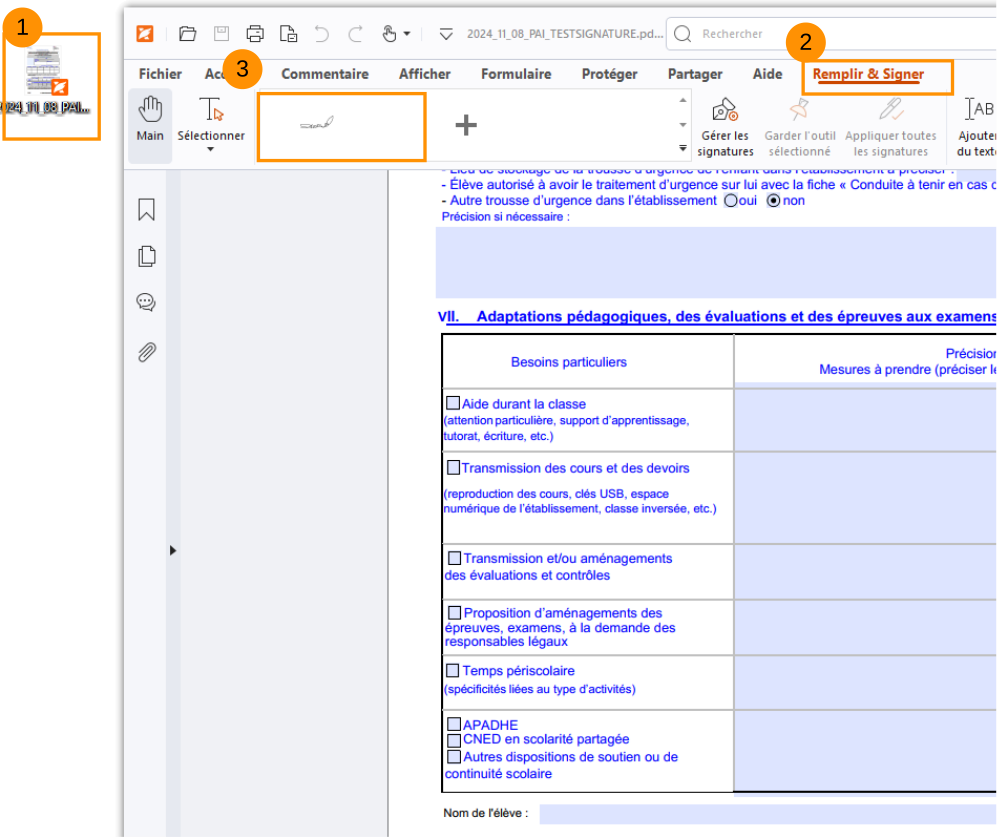The width and height of the screenshot is (1000, 840).
Task: Click the plus button to add a new signature
Action: pos(466,124)
